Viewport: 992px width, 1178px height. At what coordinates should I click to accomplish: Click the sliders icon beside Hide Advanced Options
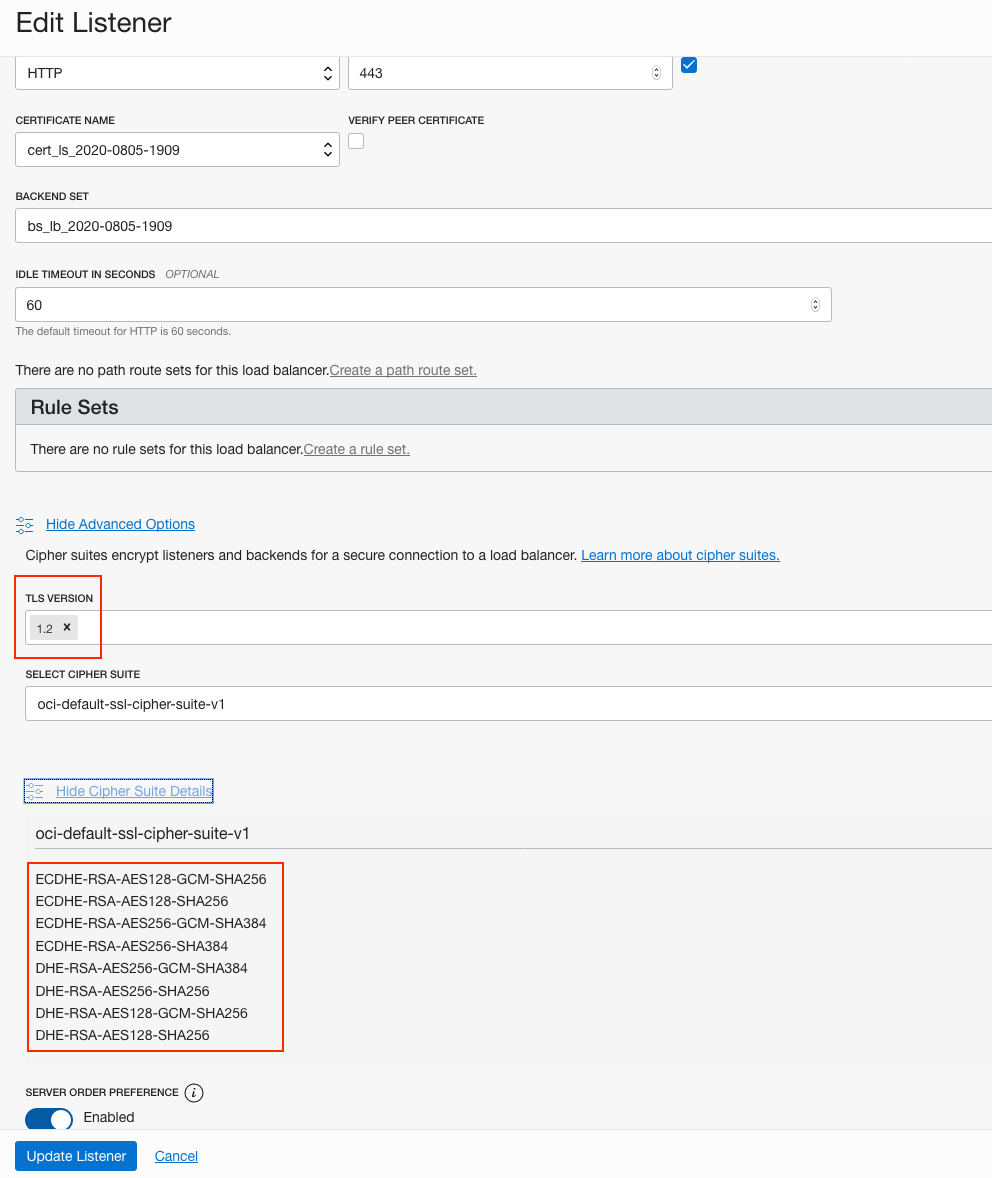coord(25,524)
